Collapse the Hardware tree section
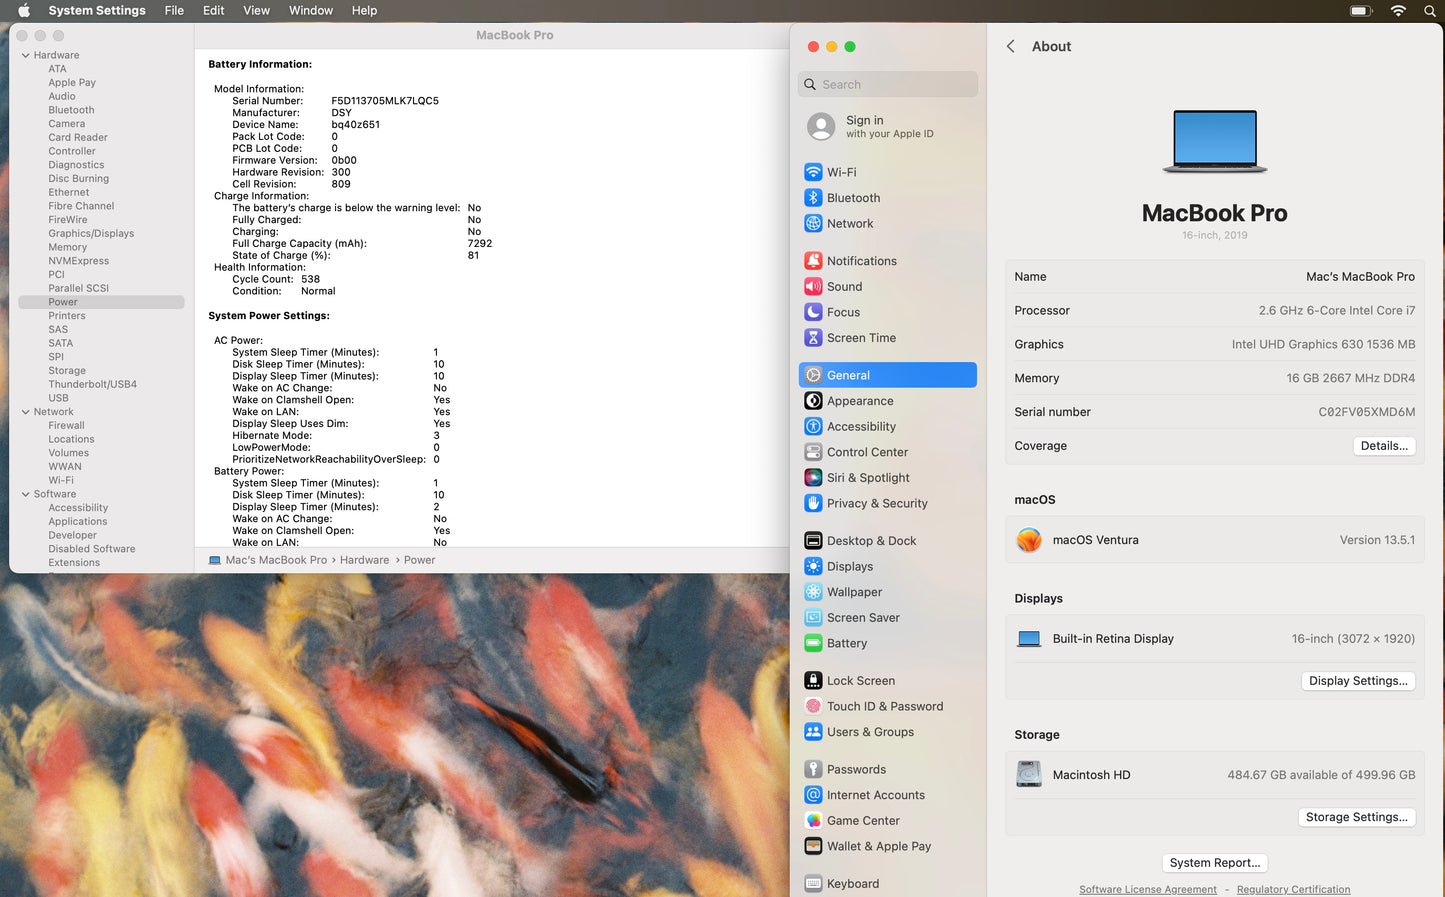Image resolution: width=1445 pixels, height=897 pixels. point(25,55)
